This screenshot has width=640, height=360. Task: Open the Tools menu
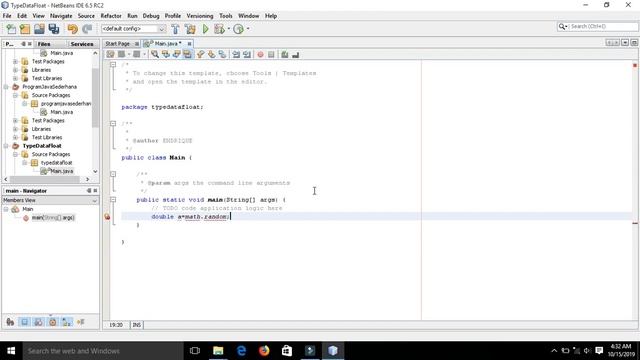point(225,16)
